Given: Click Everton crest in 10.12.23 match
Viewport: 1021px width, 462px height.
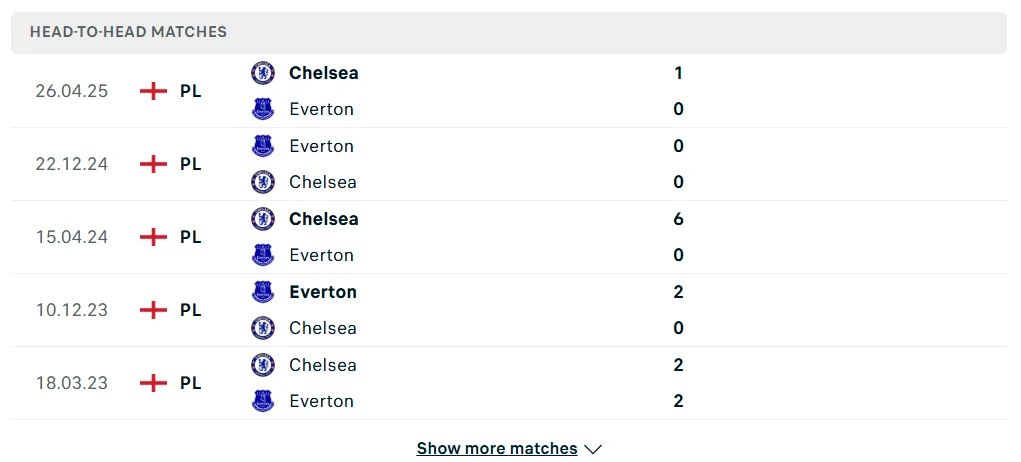Looking at the screenshot, I should click(263, 292).
